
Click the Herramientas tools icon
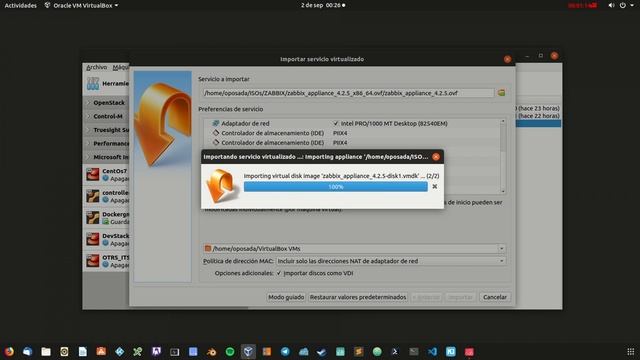coord(93,84)
